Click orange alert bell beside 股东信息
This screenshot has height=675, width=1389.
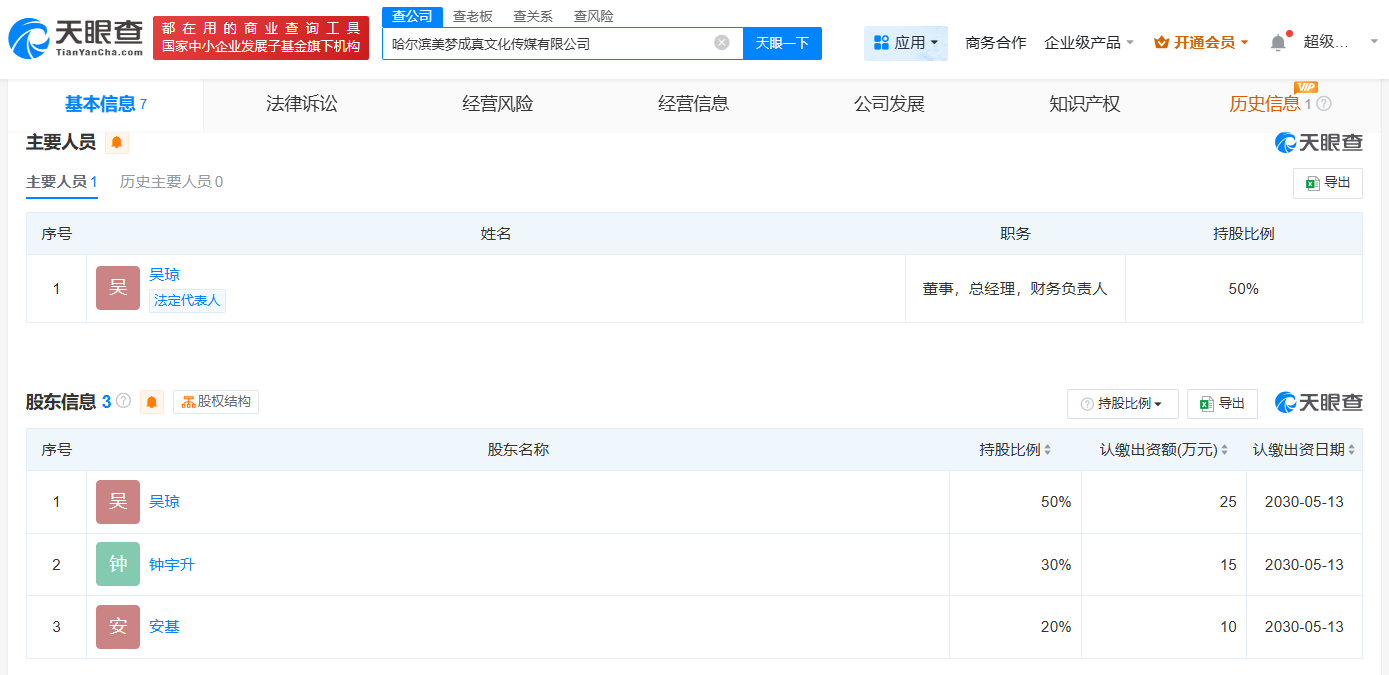[x=152, y=402]
